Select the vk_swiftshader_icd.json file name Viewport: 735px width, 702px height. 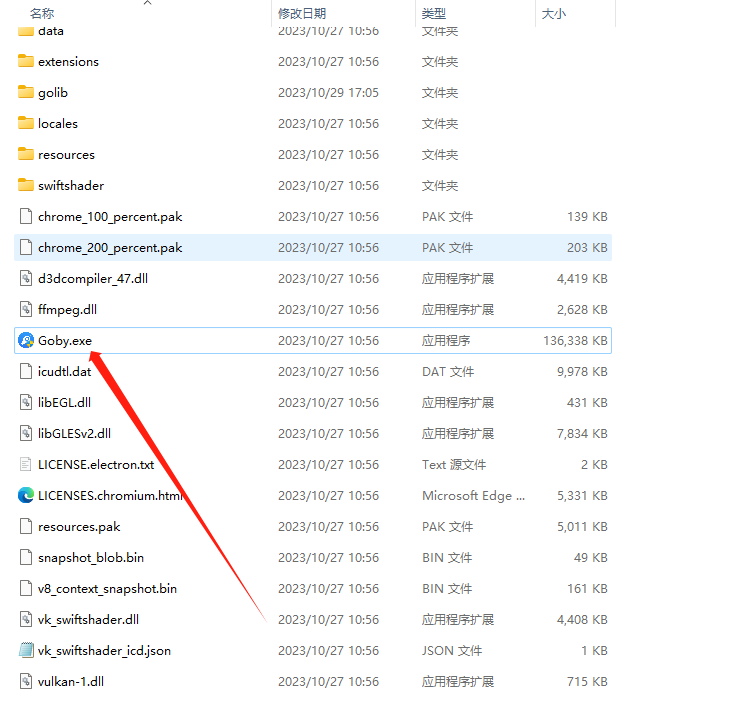point(104,650)
